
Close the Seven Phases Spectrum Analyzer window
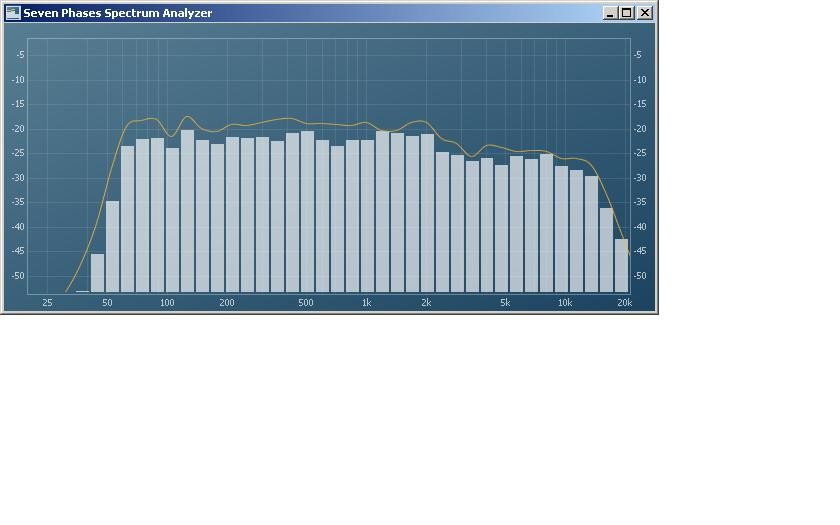point(645,13)
